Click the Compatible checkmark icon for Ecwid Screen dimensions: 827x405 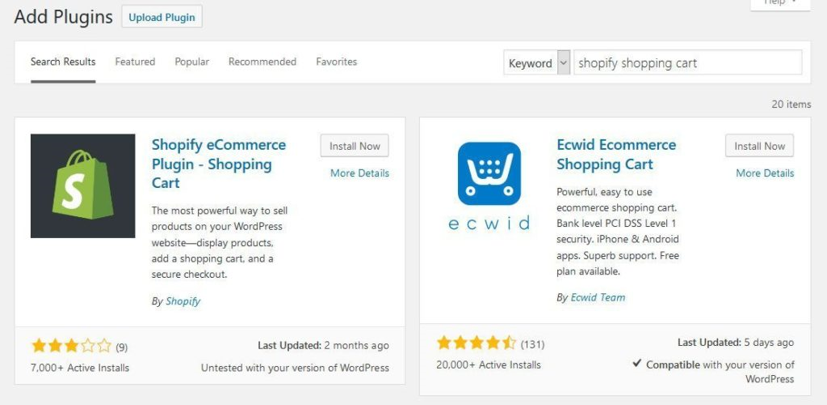pyautogui.click(x=637, y=364)
